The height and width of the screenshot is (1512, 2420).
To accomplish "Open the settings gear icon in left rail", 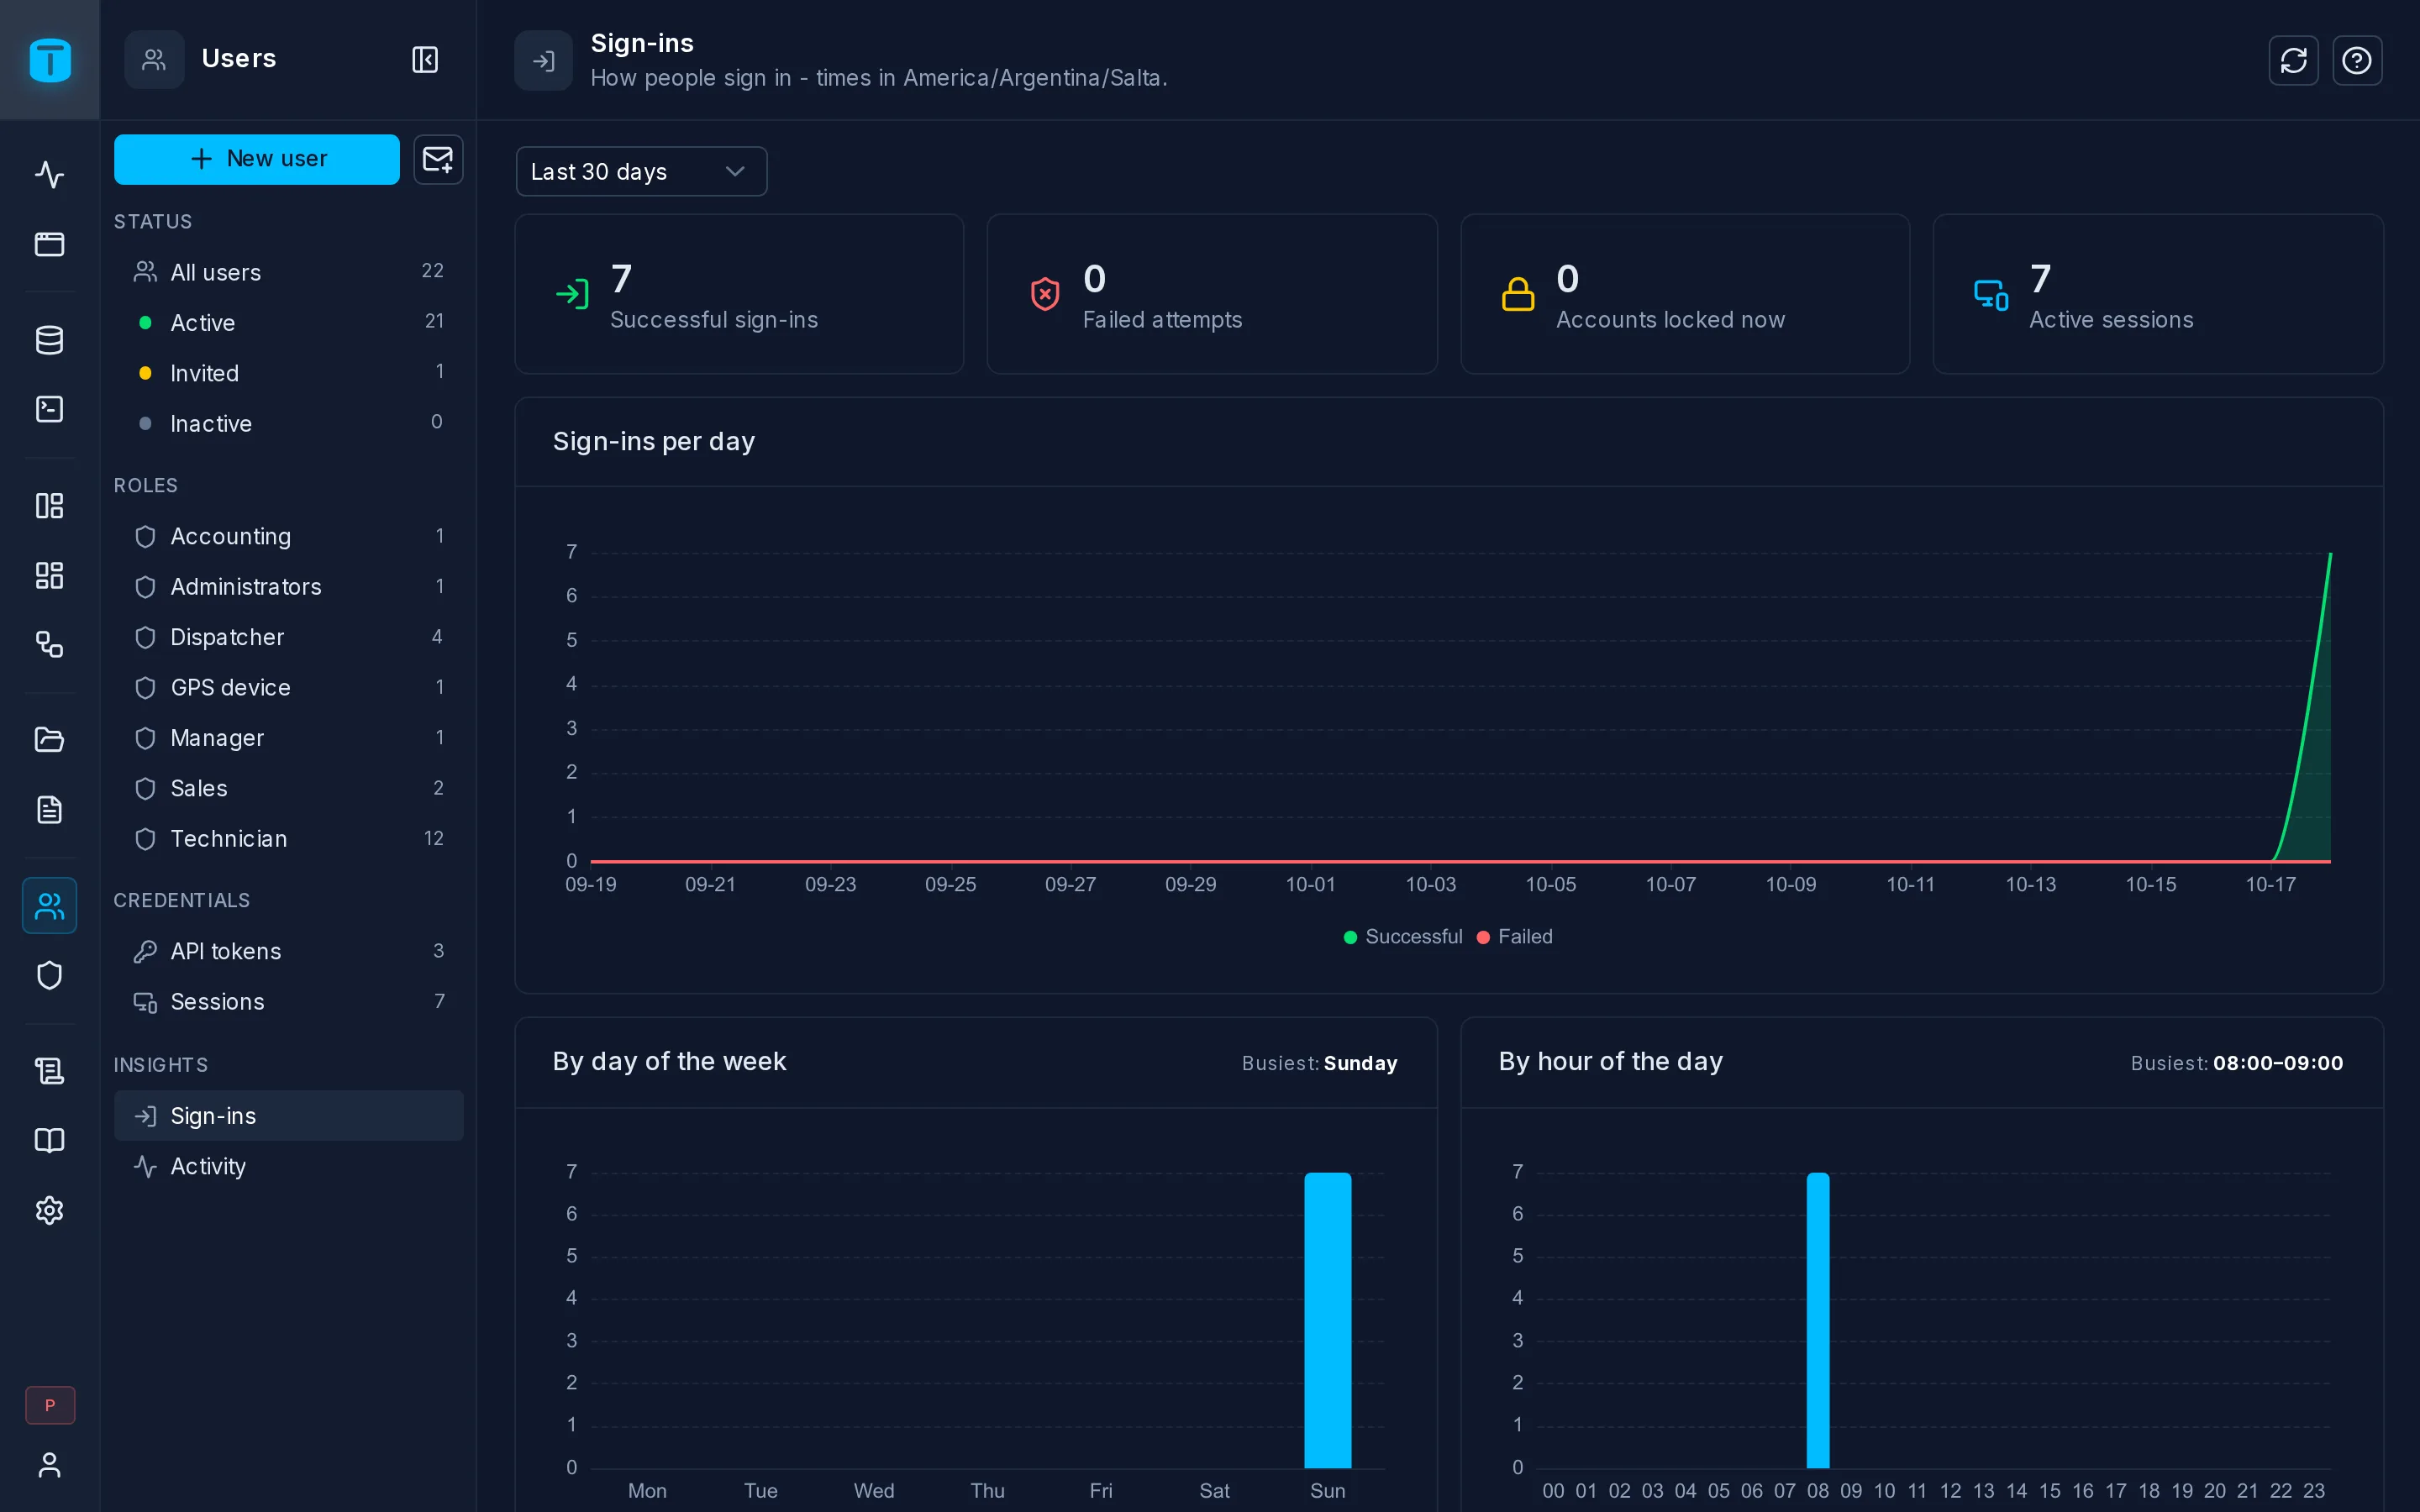I will (49, 1210).
